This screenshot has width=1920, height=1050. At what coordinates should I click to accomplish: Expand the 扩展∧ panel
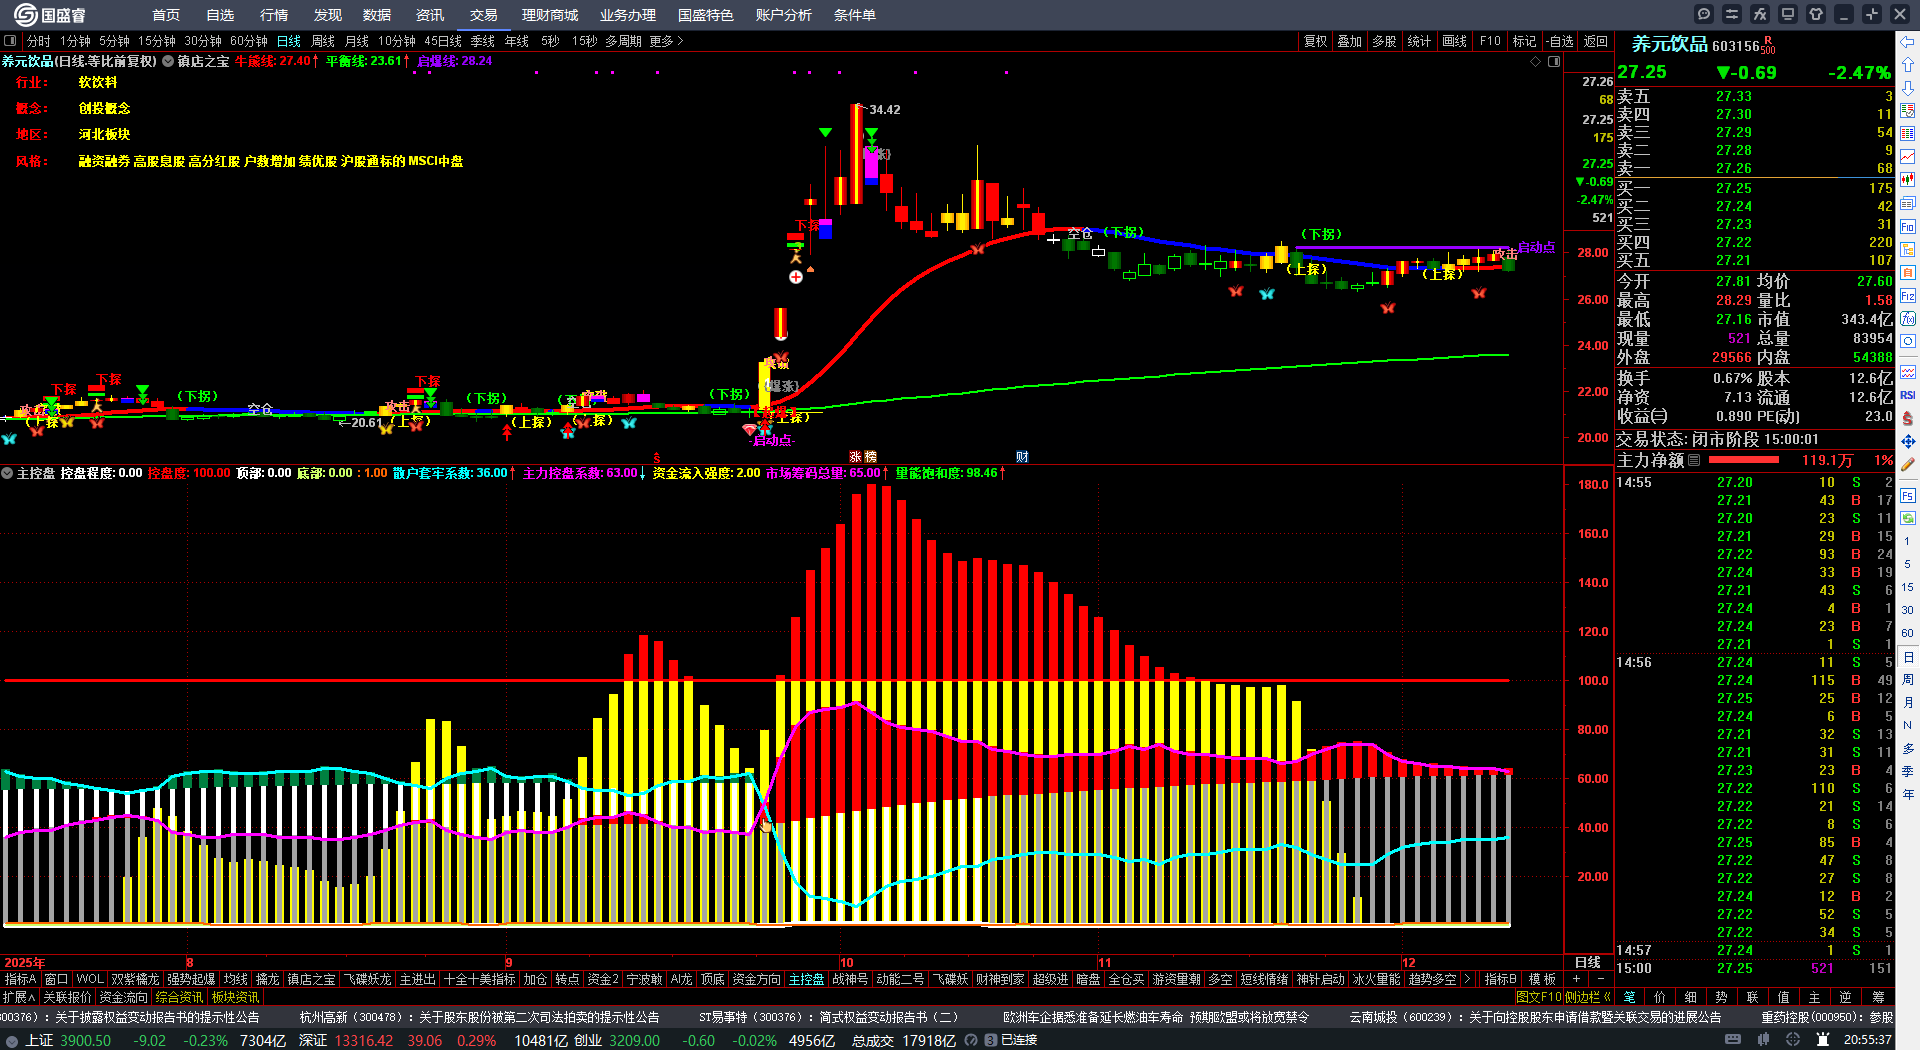19,997
